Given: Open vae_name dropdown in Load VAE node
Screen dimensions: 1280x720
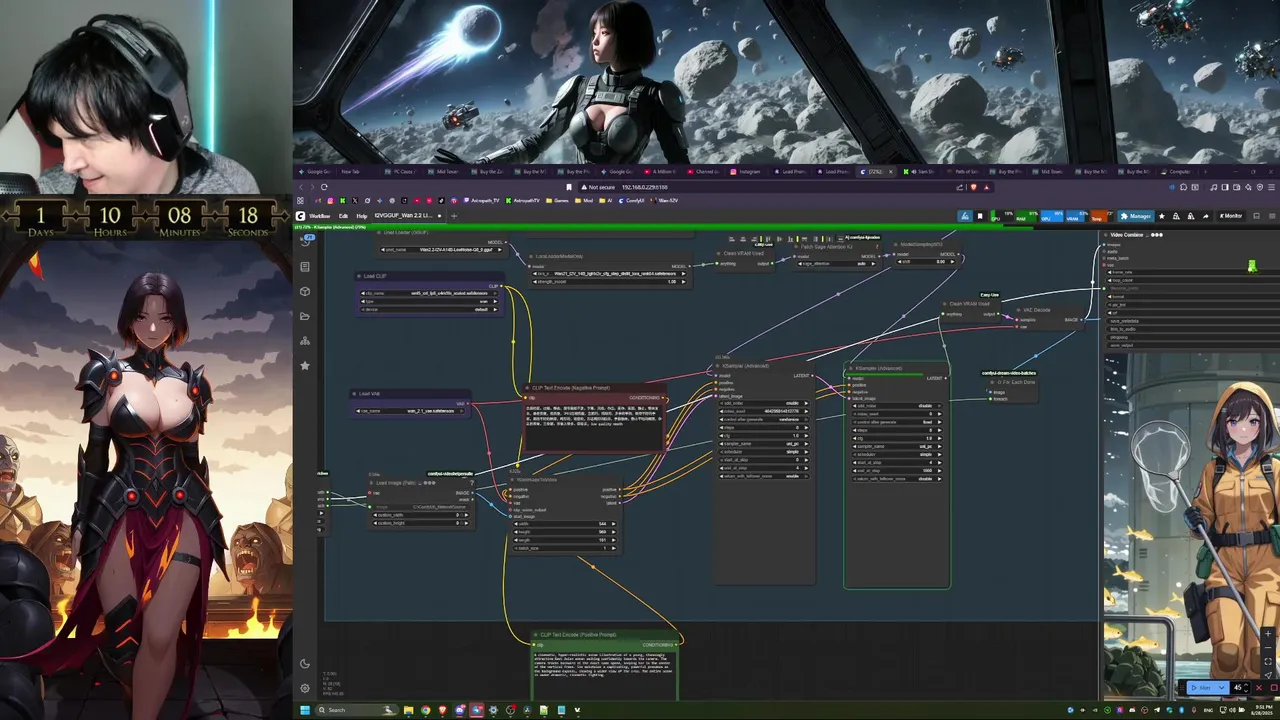Looking at the screenshot, I should tap(409, 411).
